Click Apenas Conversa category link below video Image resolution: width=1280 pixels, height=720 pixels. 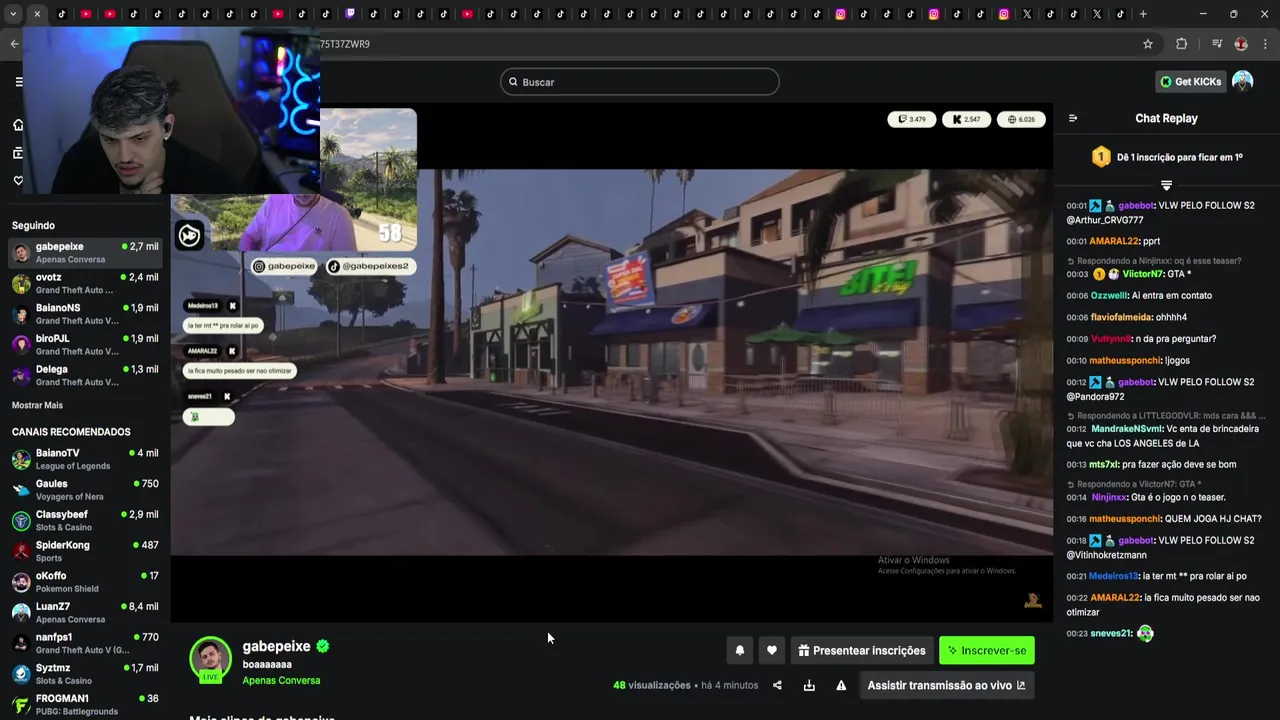(x=281, y=680)
